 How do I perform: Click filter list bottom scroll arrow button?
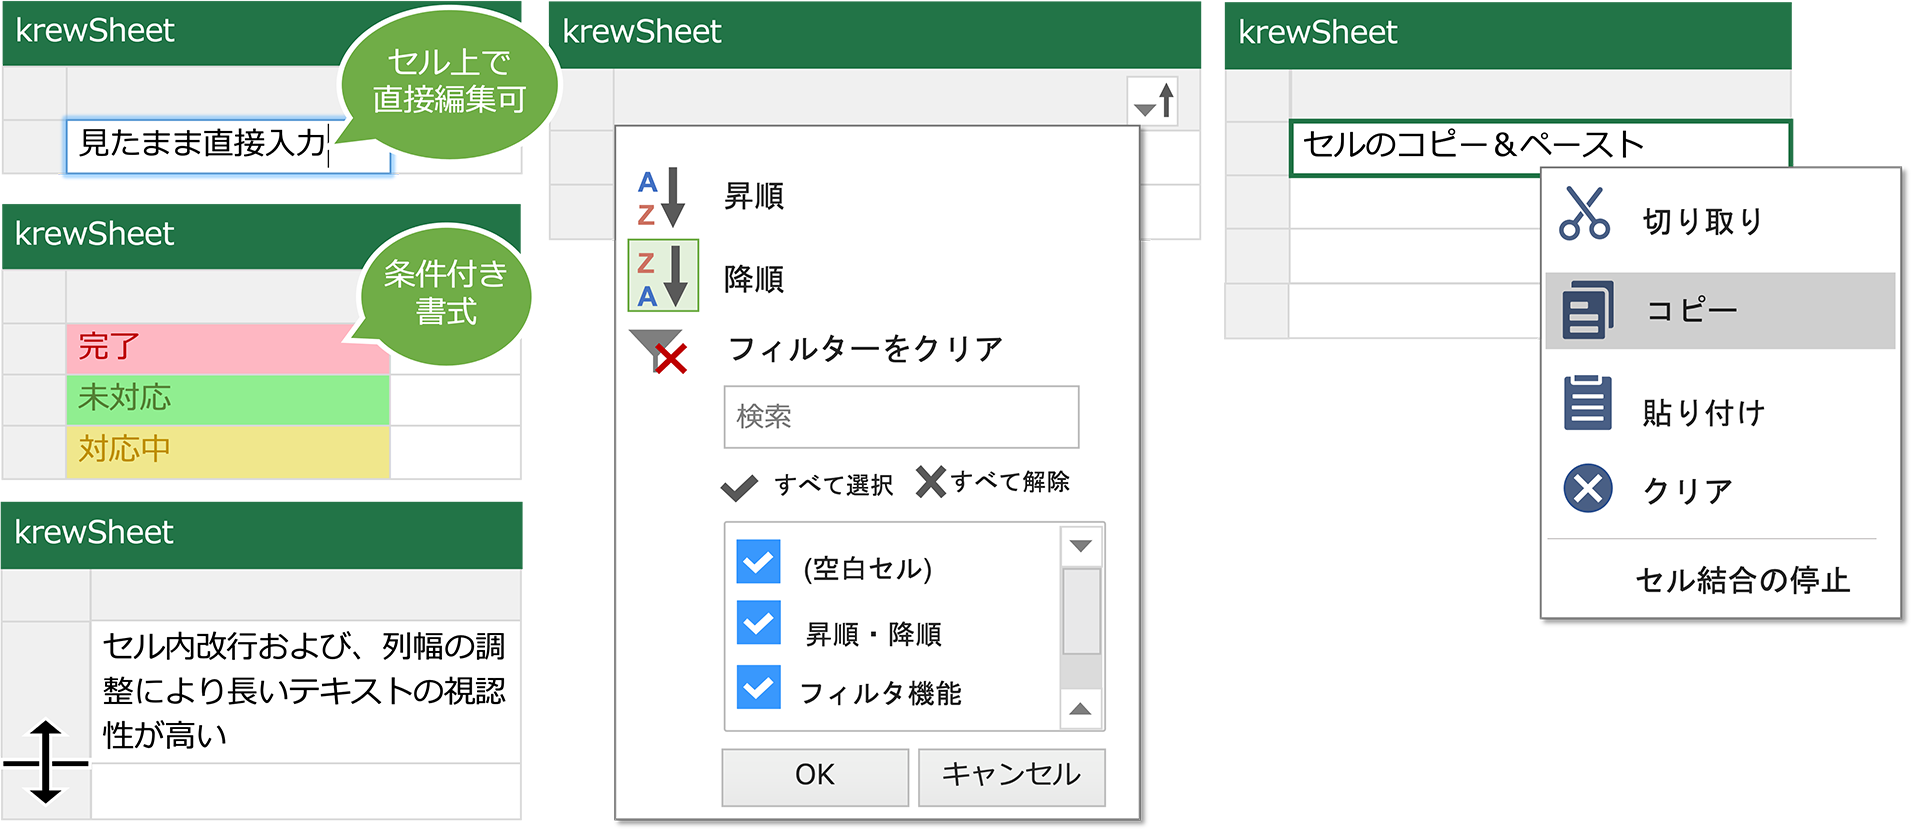click(1080, 709)
